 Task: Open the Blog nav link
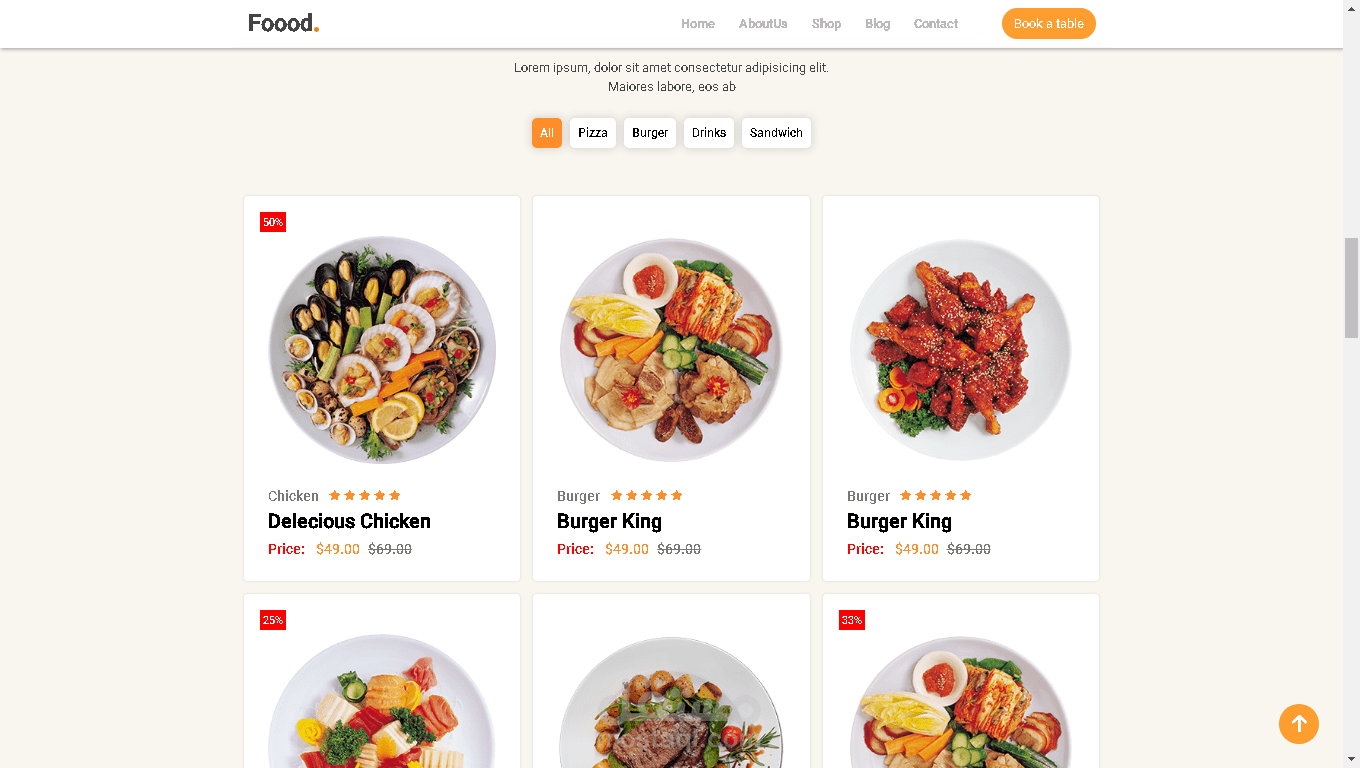[878, 24]
